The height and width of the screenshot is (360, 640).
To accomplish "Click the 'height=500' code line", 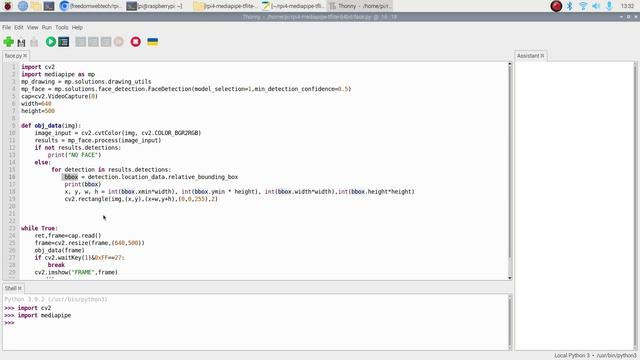I will click(38, 111).
